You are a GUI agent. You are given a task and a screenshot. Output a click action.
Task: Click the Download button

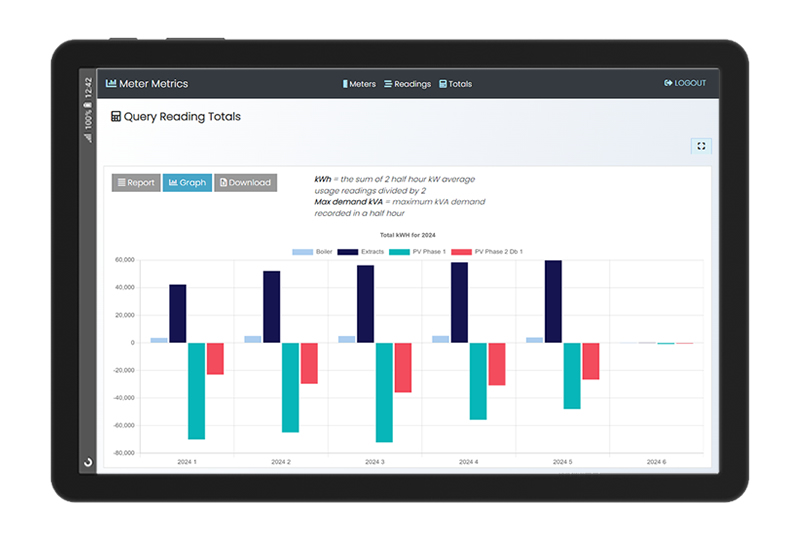pos(245,183)
